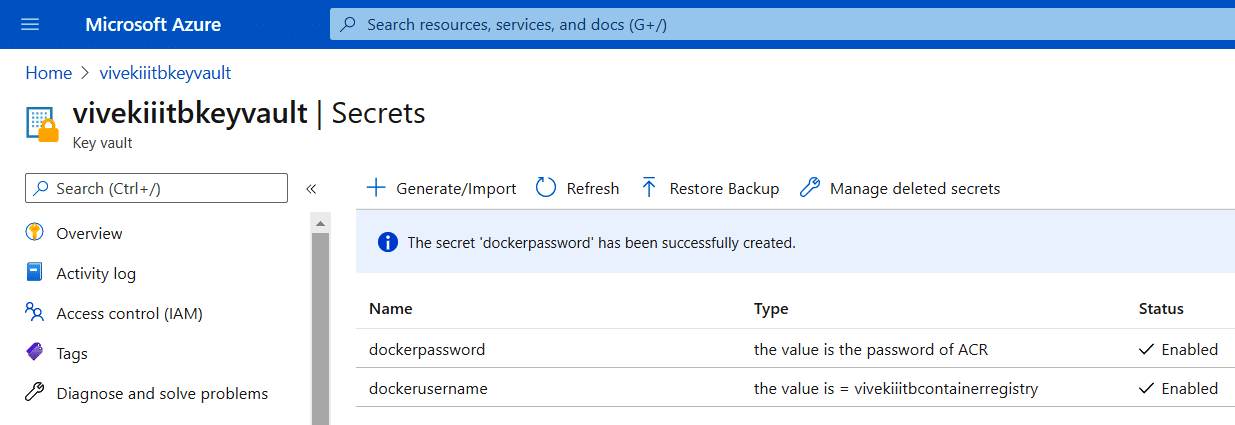This screenshot has width=1235, height=425.
Task: Click Generate/Import to add a secret
Action: (442, 188)
